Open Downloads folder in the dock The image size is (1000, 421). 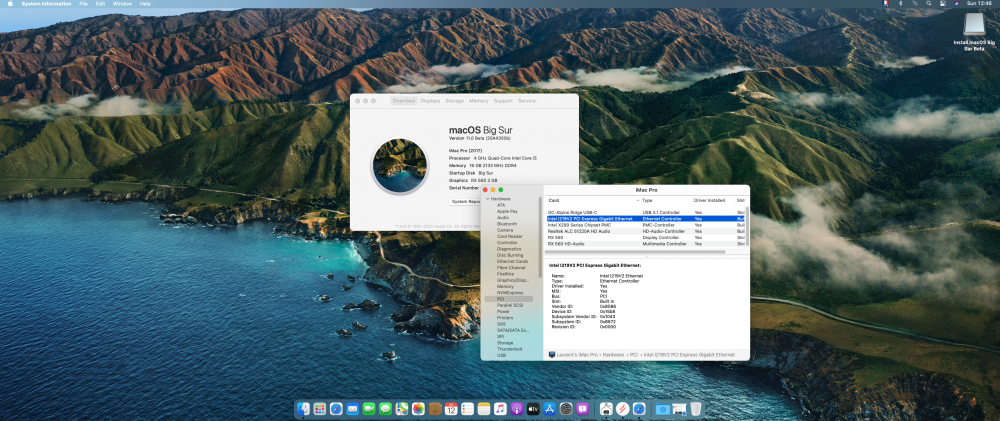point(663,409)
